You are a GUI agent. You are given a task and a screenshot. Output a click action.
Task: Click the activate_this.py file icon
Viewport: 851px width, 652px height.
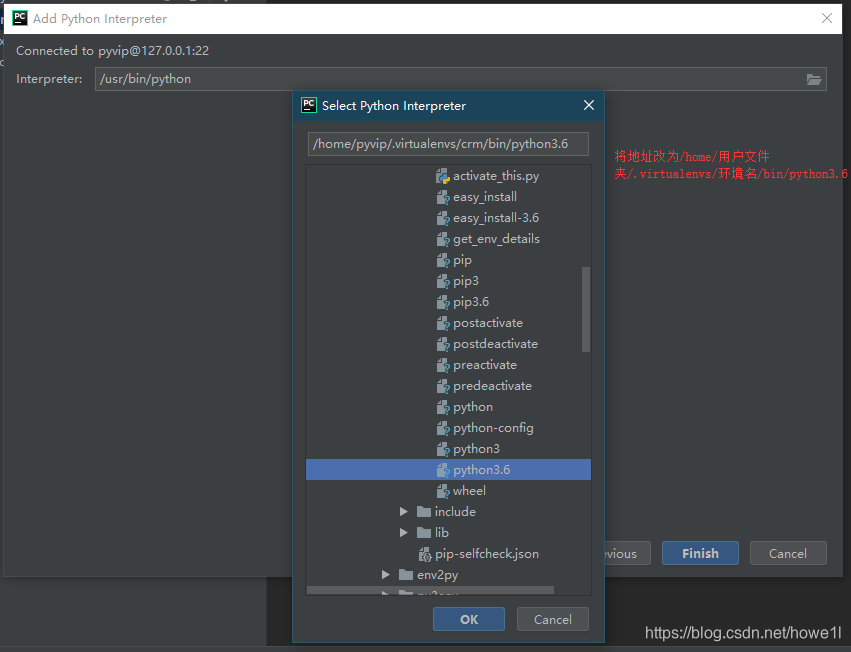pyautogui.click(x=443, y=176)
